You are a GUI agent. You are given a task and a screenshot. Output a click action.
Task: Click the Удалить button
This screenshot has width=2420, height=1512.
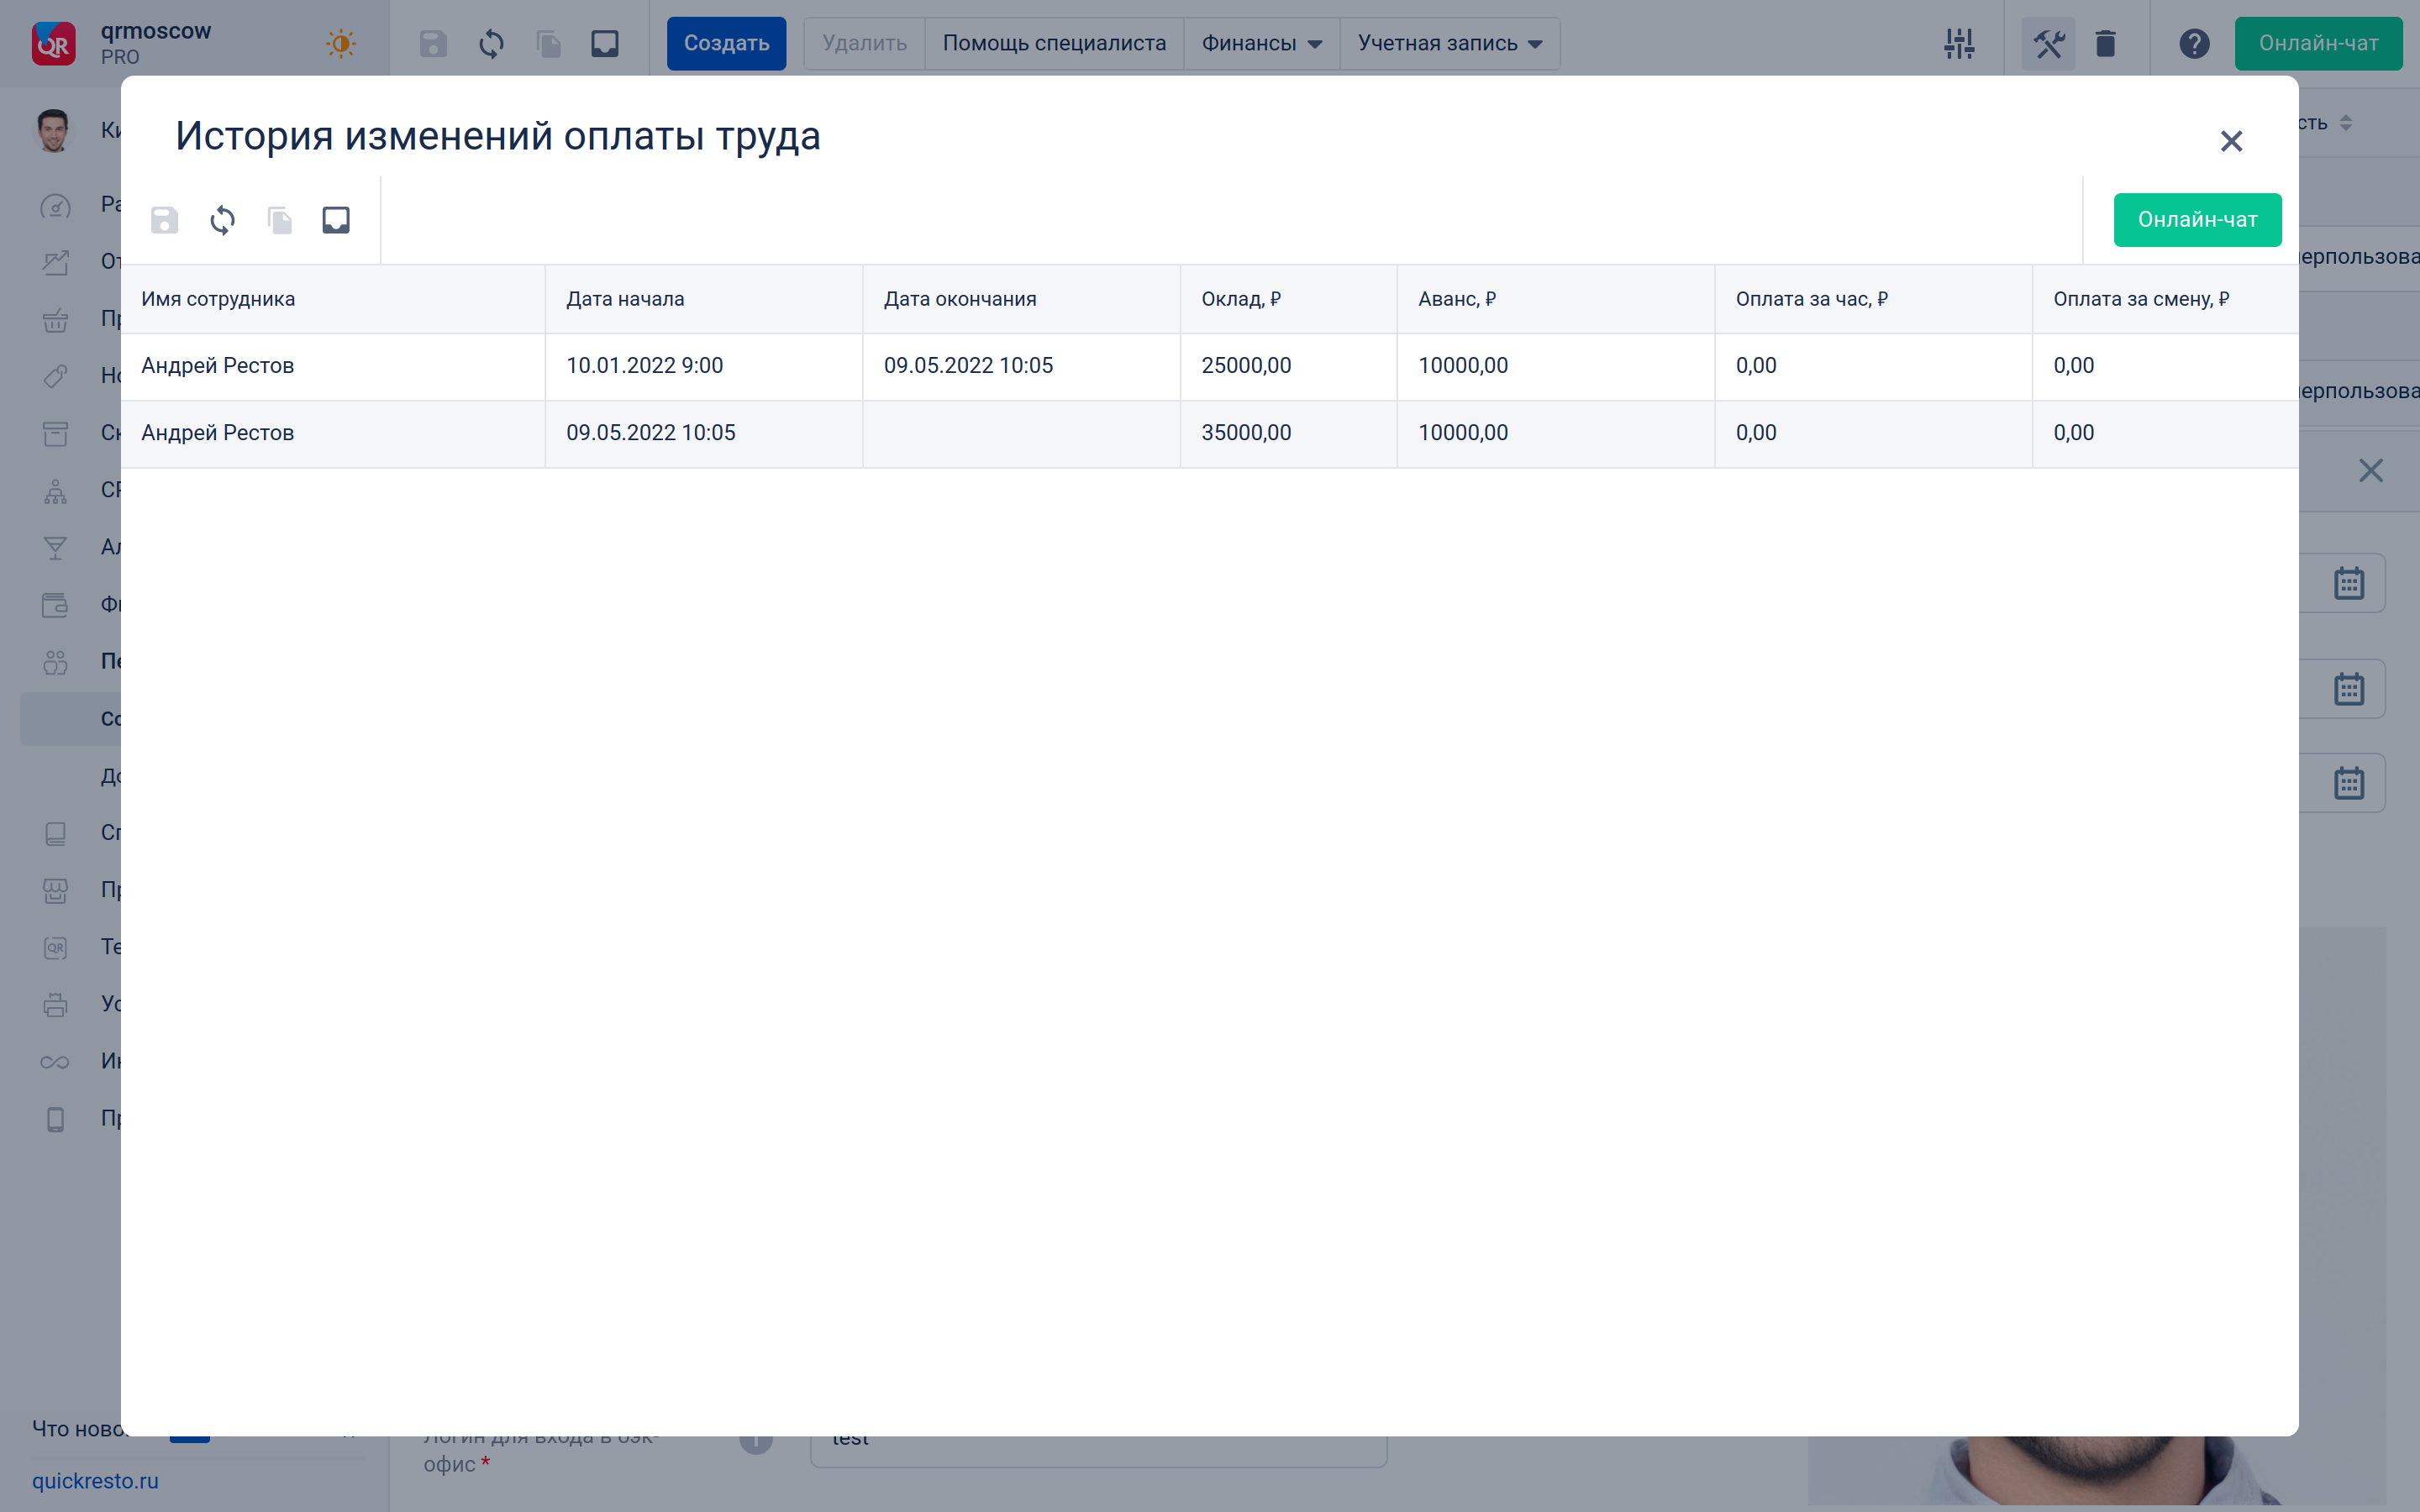[864, 43]
